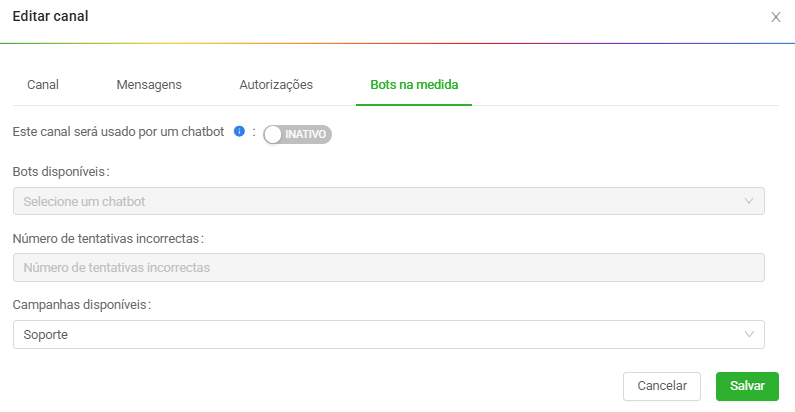The width and height of the screenshot is (795, 412).
Task: Close the Editar canal dialog with X
Action: [x=775, y=17]
